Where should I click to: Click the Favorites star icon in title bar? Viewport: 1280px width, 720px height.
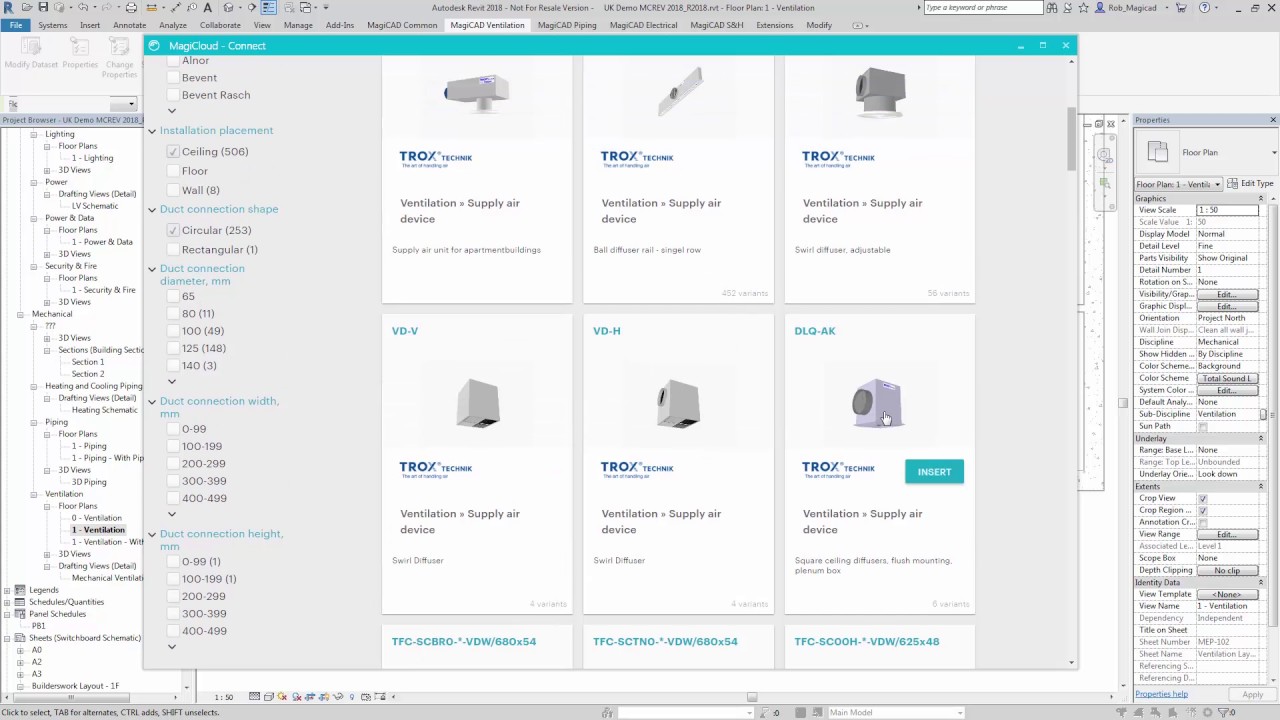click(x=1083, y=7)
